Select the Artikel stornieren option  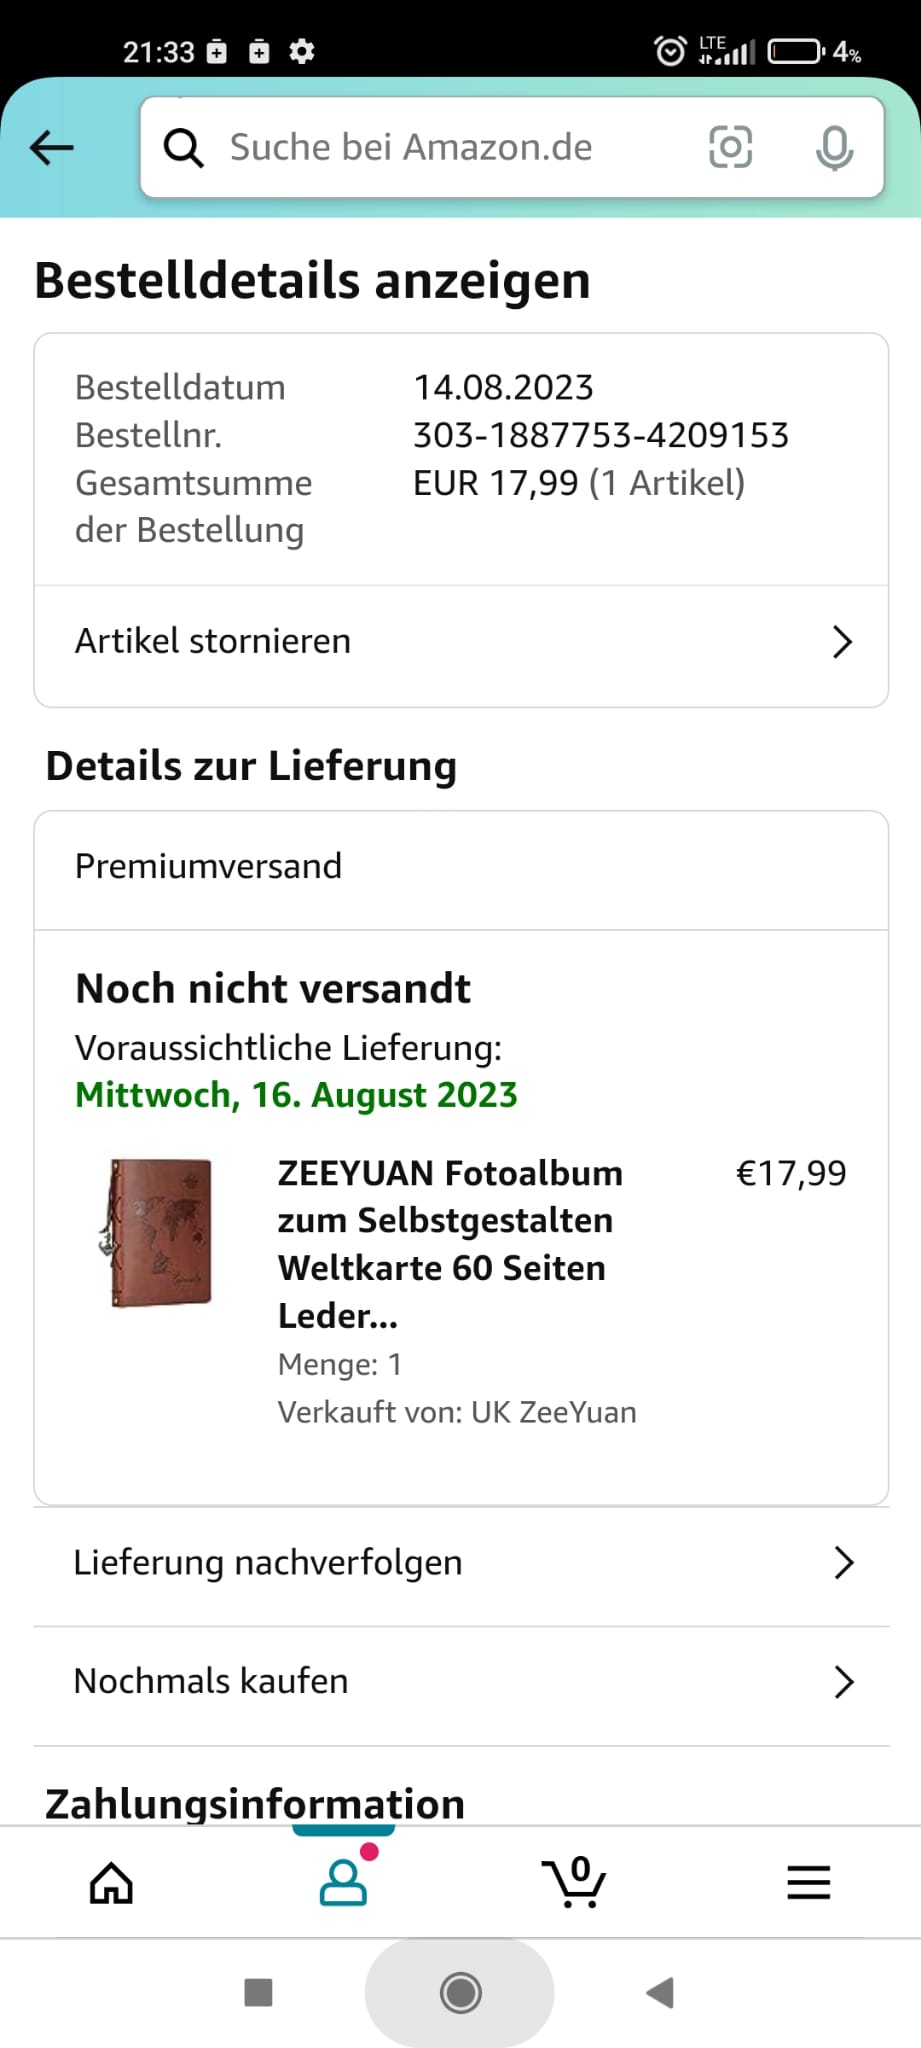pyautogui.click(x=213, y=641)
